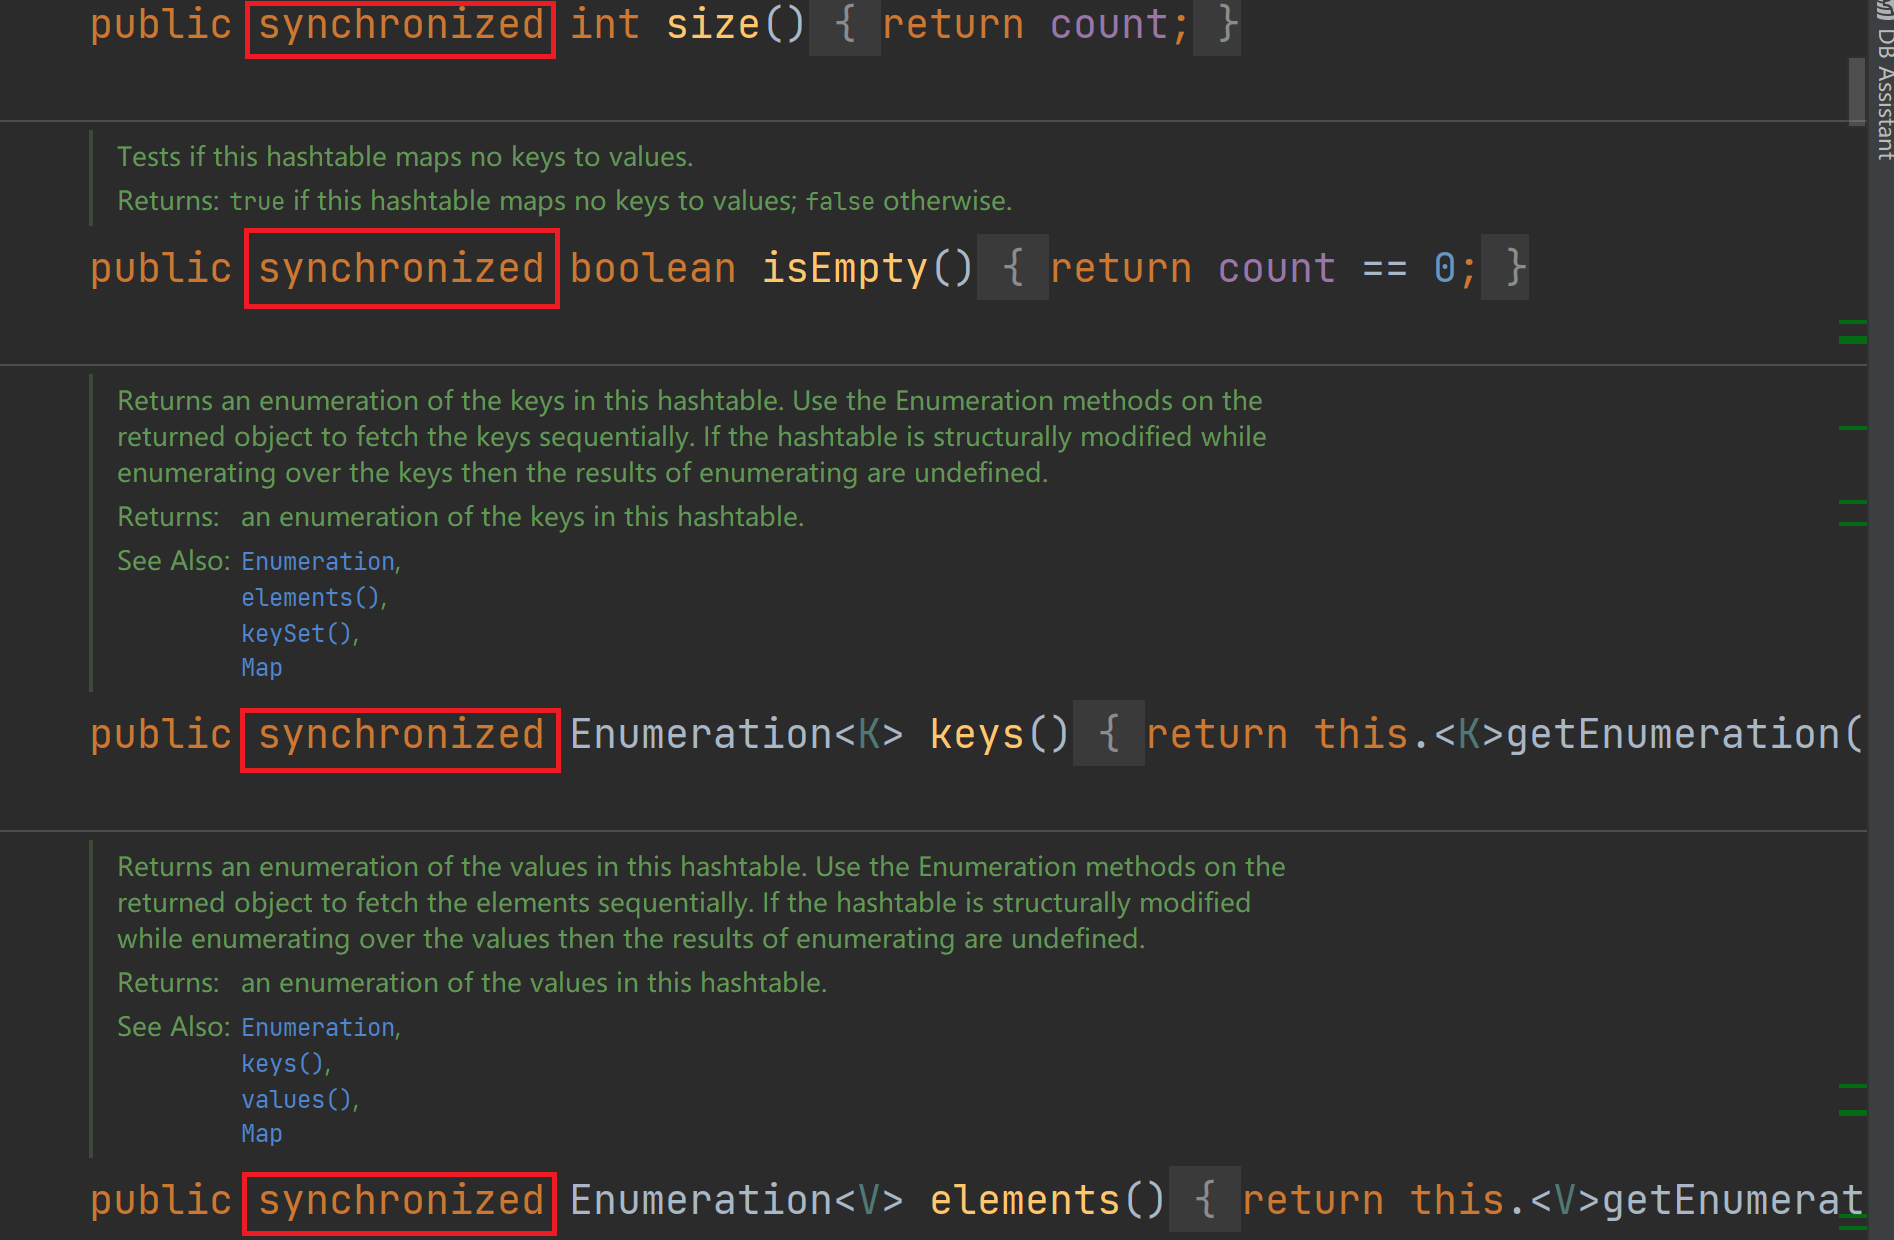Click the isEmpty method name
The height and width of the screenshot is (1240, 1894).
tap(845, 268)
